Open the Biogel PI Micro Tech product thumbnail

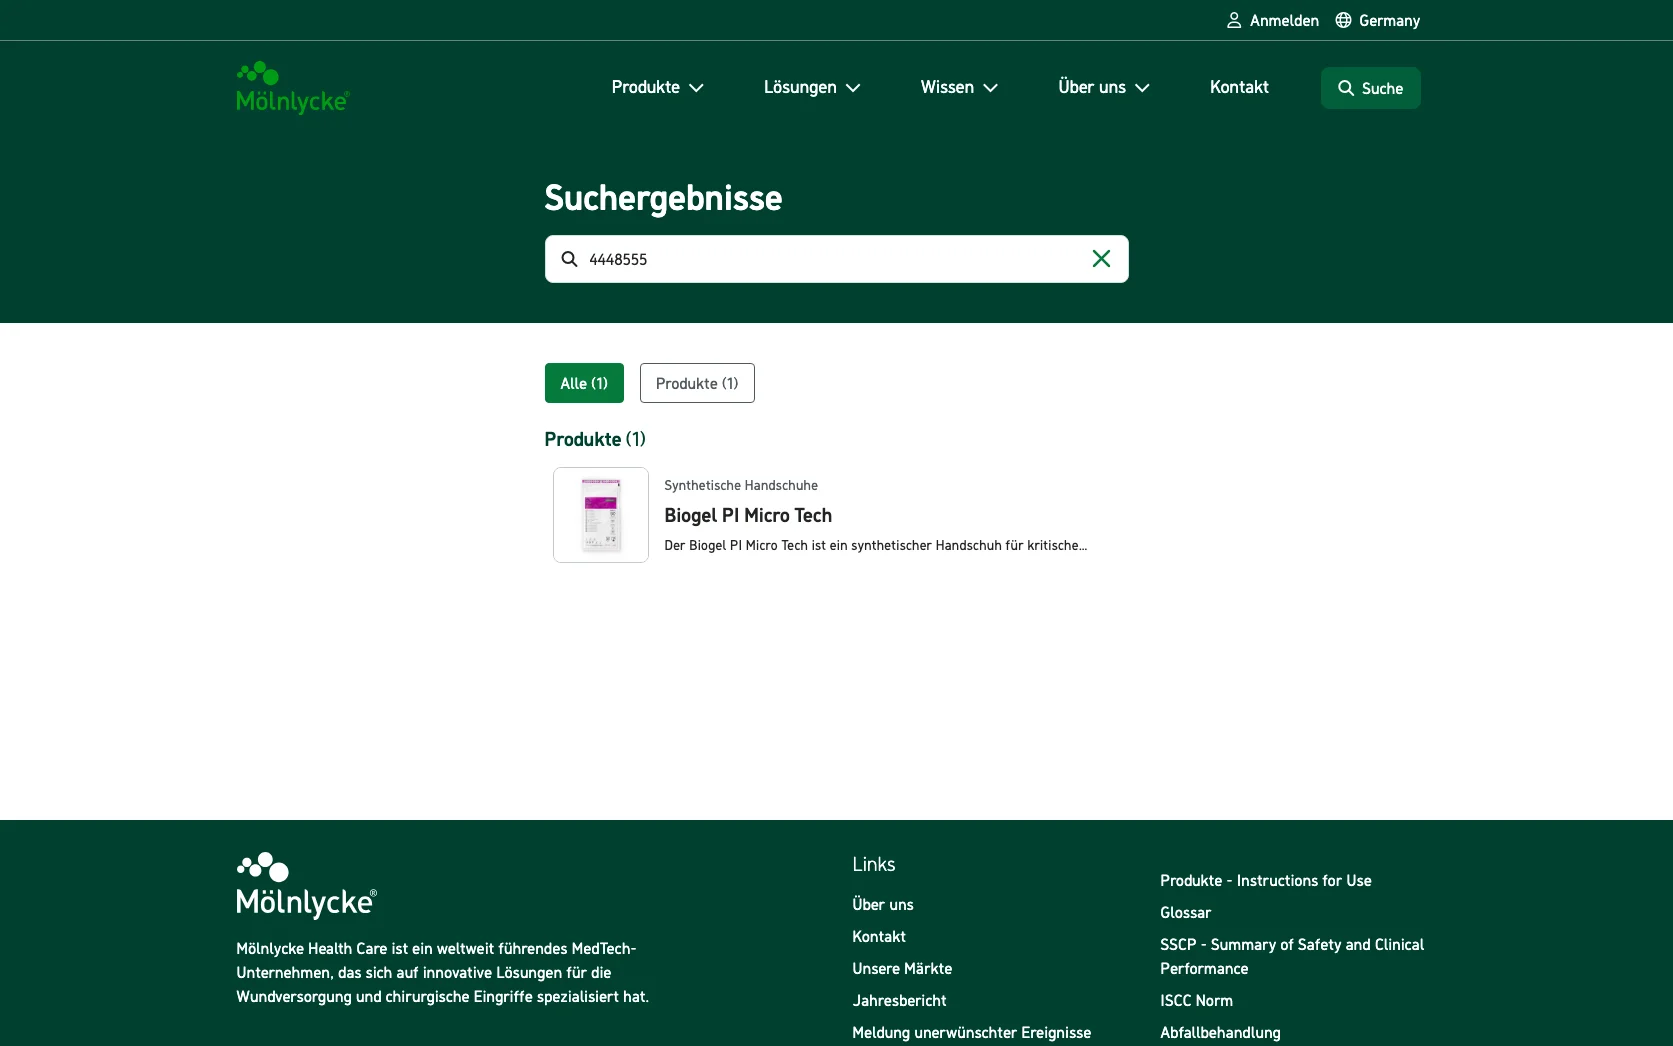[601, 515]
